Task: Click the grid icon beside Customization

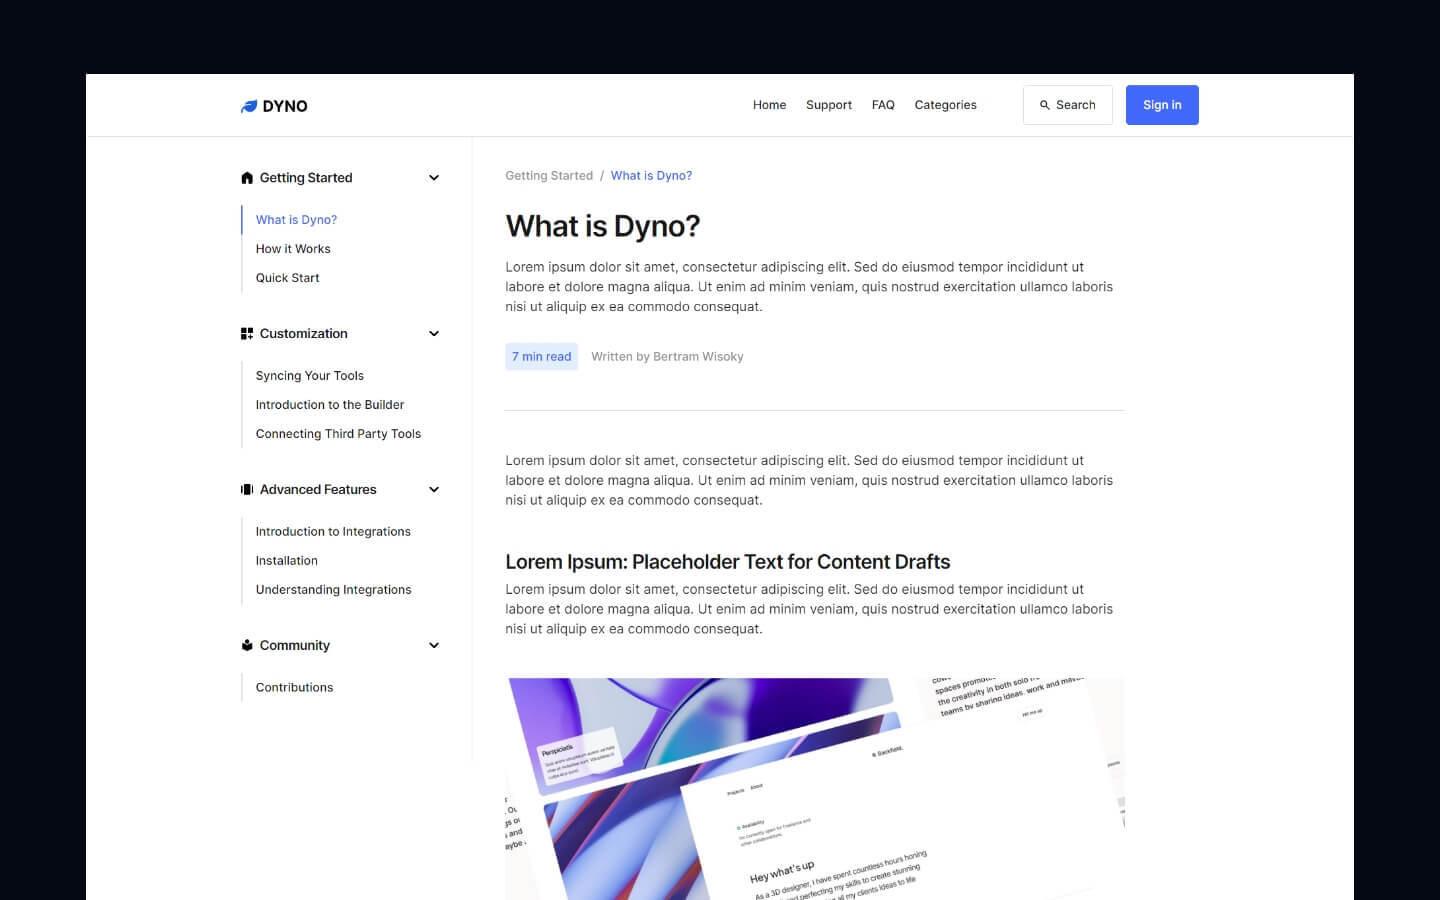Action: coord(247,333)
